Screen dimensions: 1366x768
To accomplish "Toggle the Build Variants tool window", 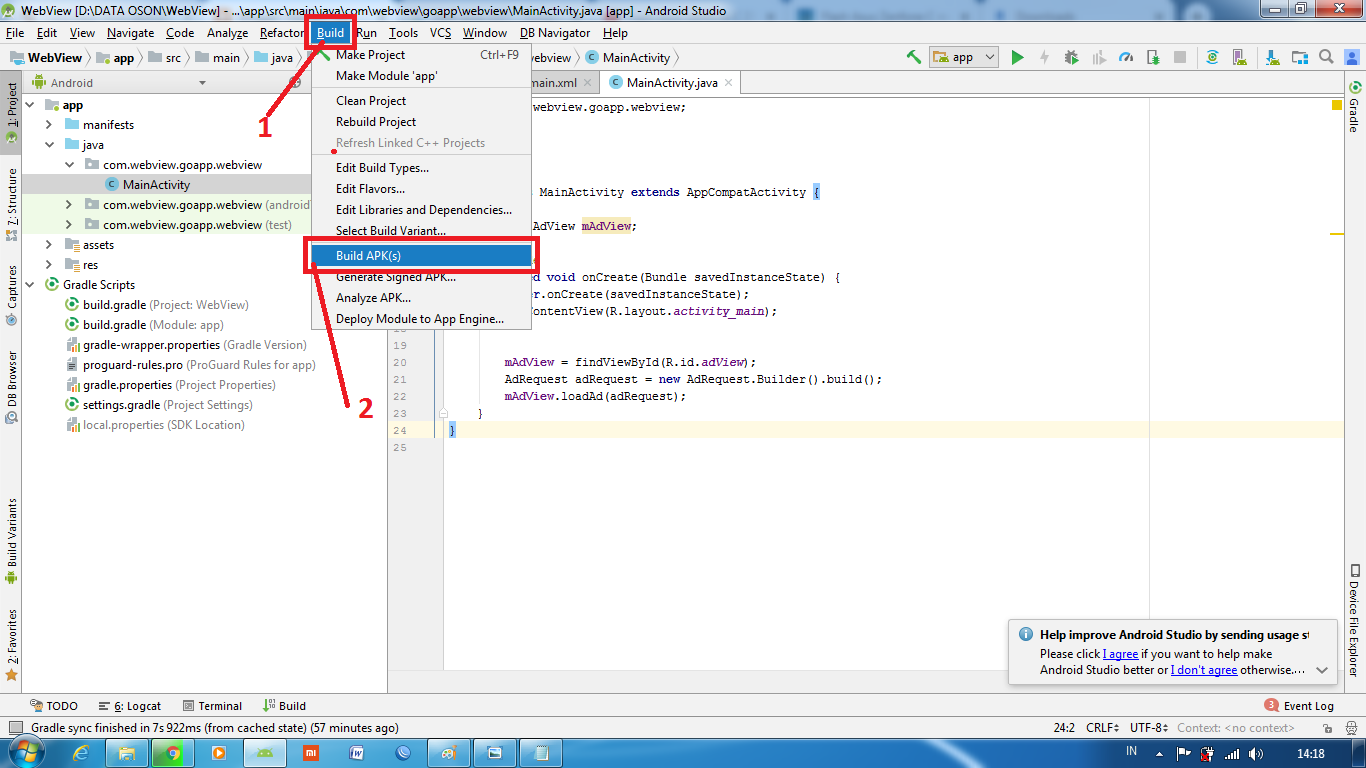I will [x=11, y=541].
